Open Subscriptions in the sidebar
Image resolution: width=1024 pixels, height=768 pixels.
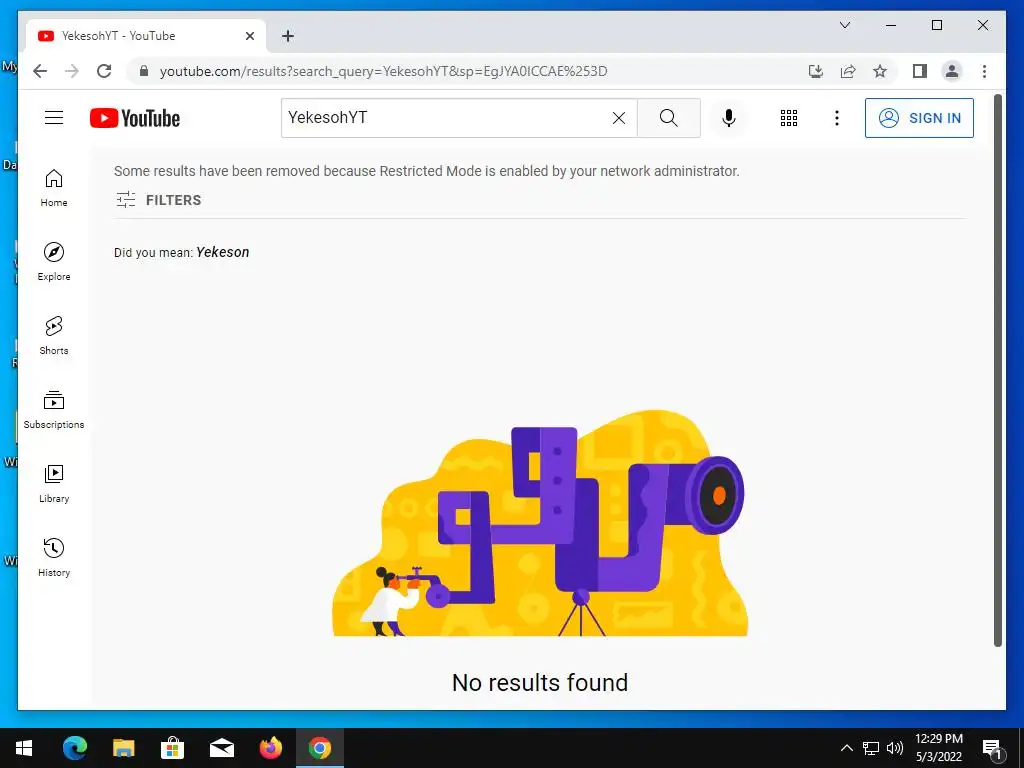click(x=54, y=409)
